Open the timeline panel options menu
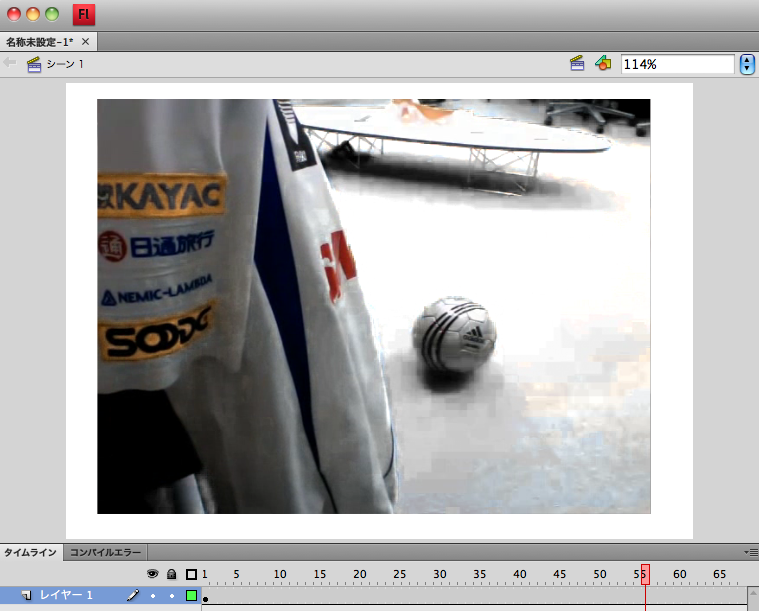Viewport: 759px width, 611px height. (x=751, y=552)
